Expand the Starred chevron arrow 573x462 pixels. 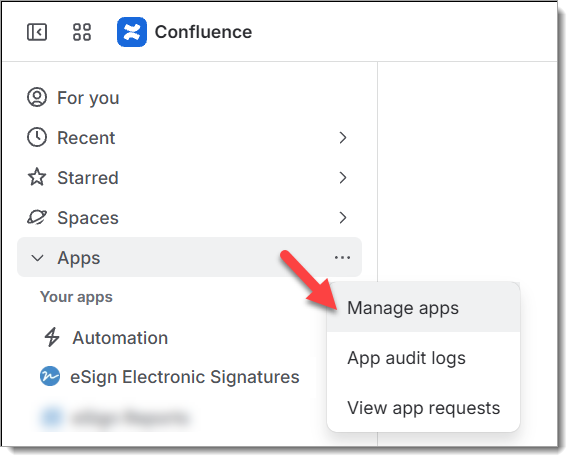coord(342,178)
